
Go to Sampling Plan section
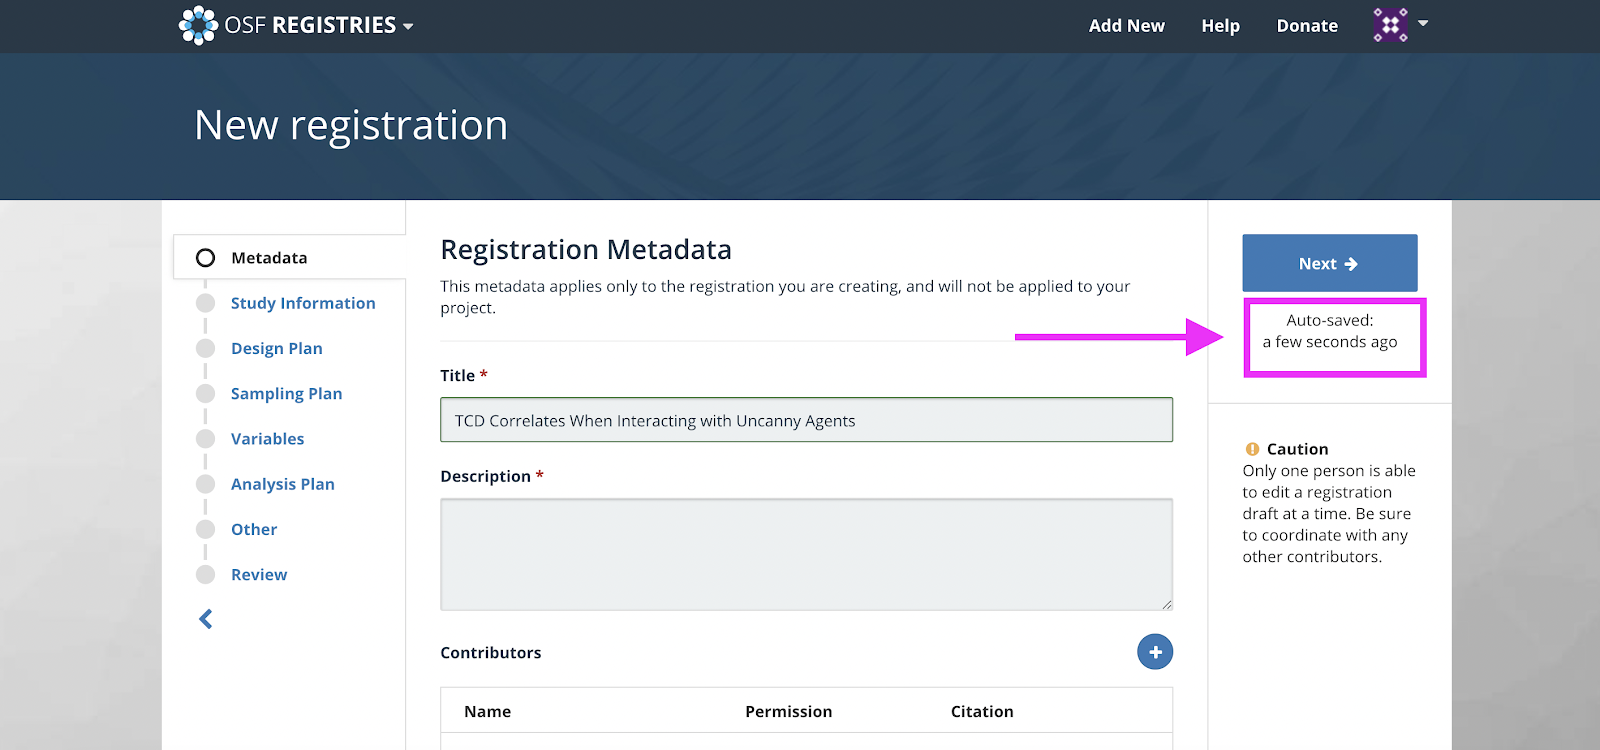[286, 394]
